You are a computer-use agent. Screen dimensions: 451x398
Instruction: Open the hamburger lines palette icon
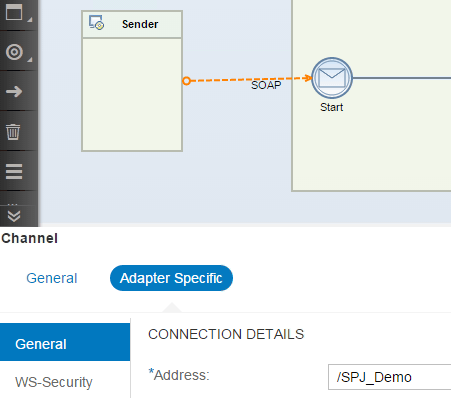[x=14, y=171]
